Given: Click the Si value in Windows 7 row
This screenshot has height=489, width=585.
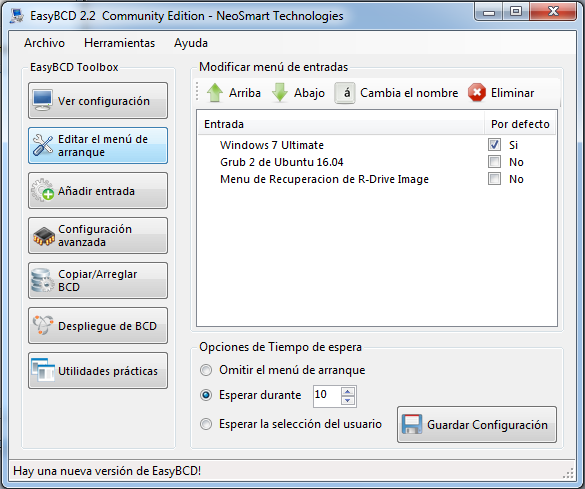Looking at the screenshot, I should (513, 145).
